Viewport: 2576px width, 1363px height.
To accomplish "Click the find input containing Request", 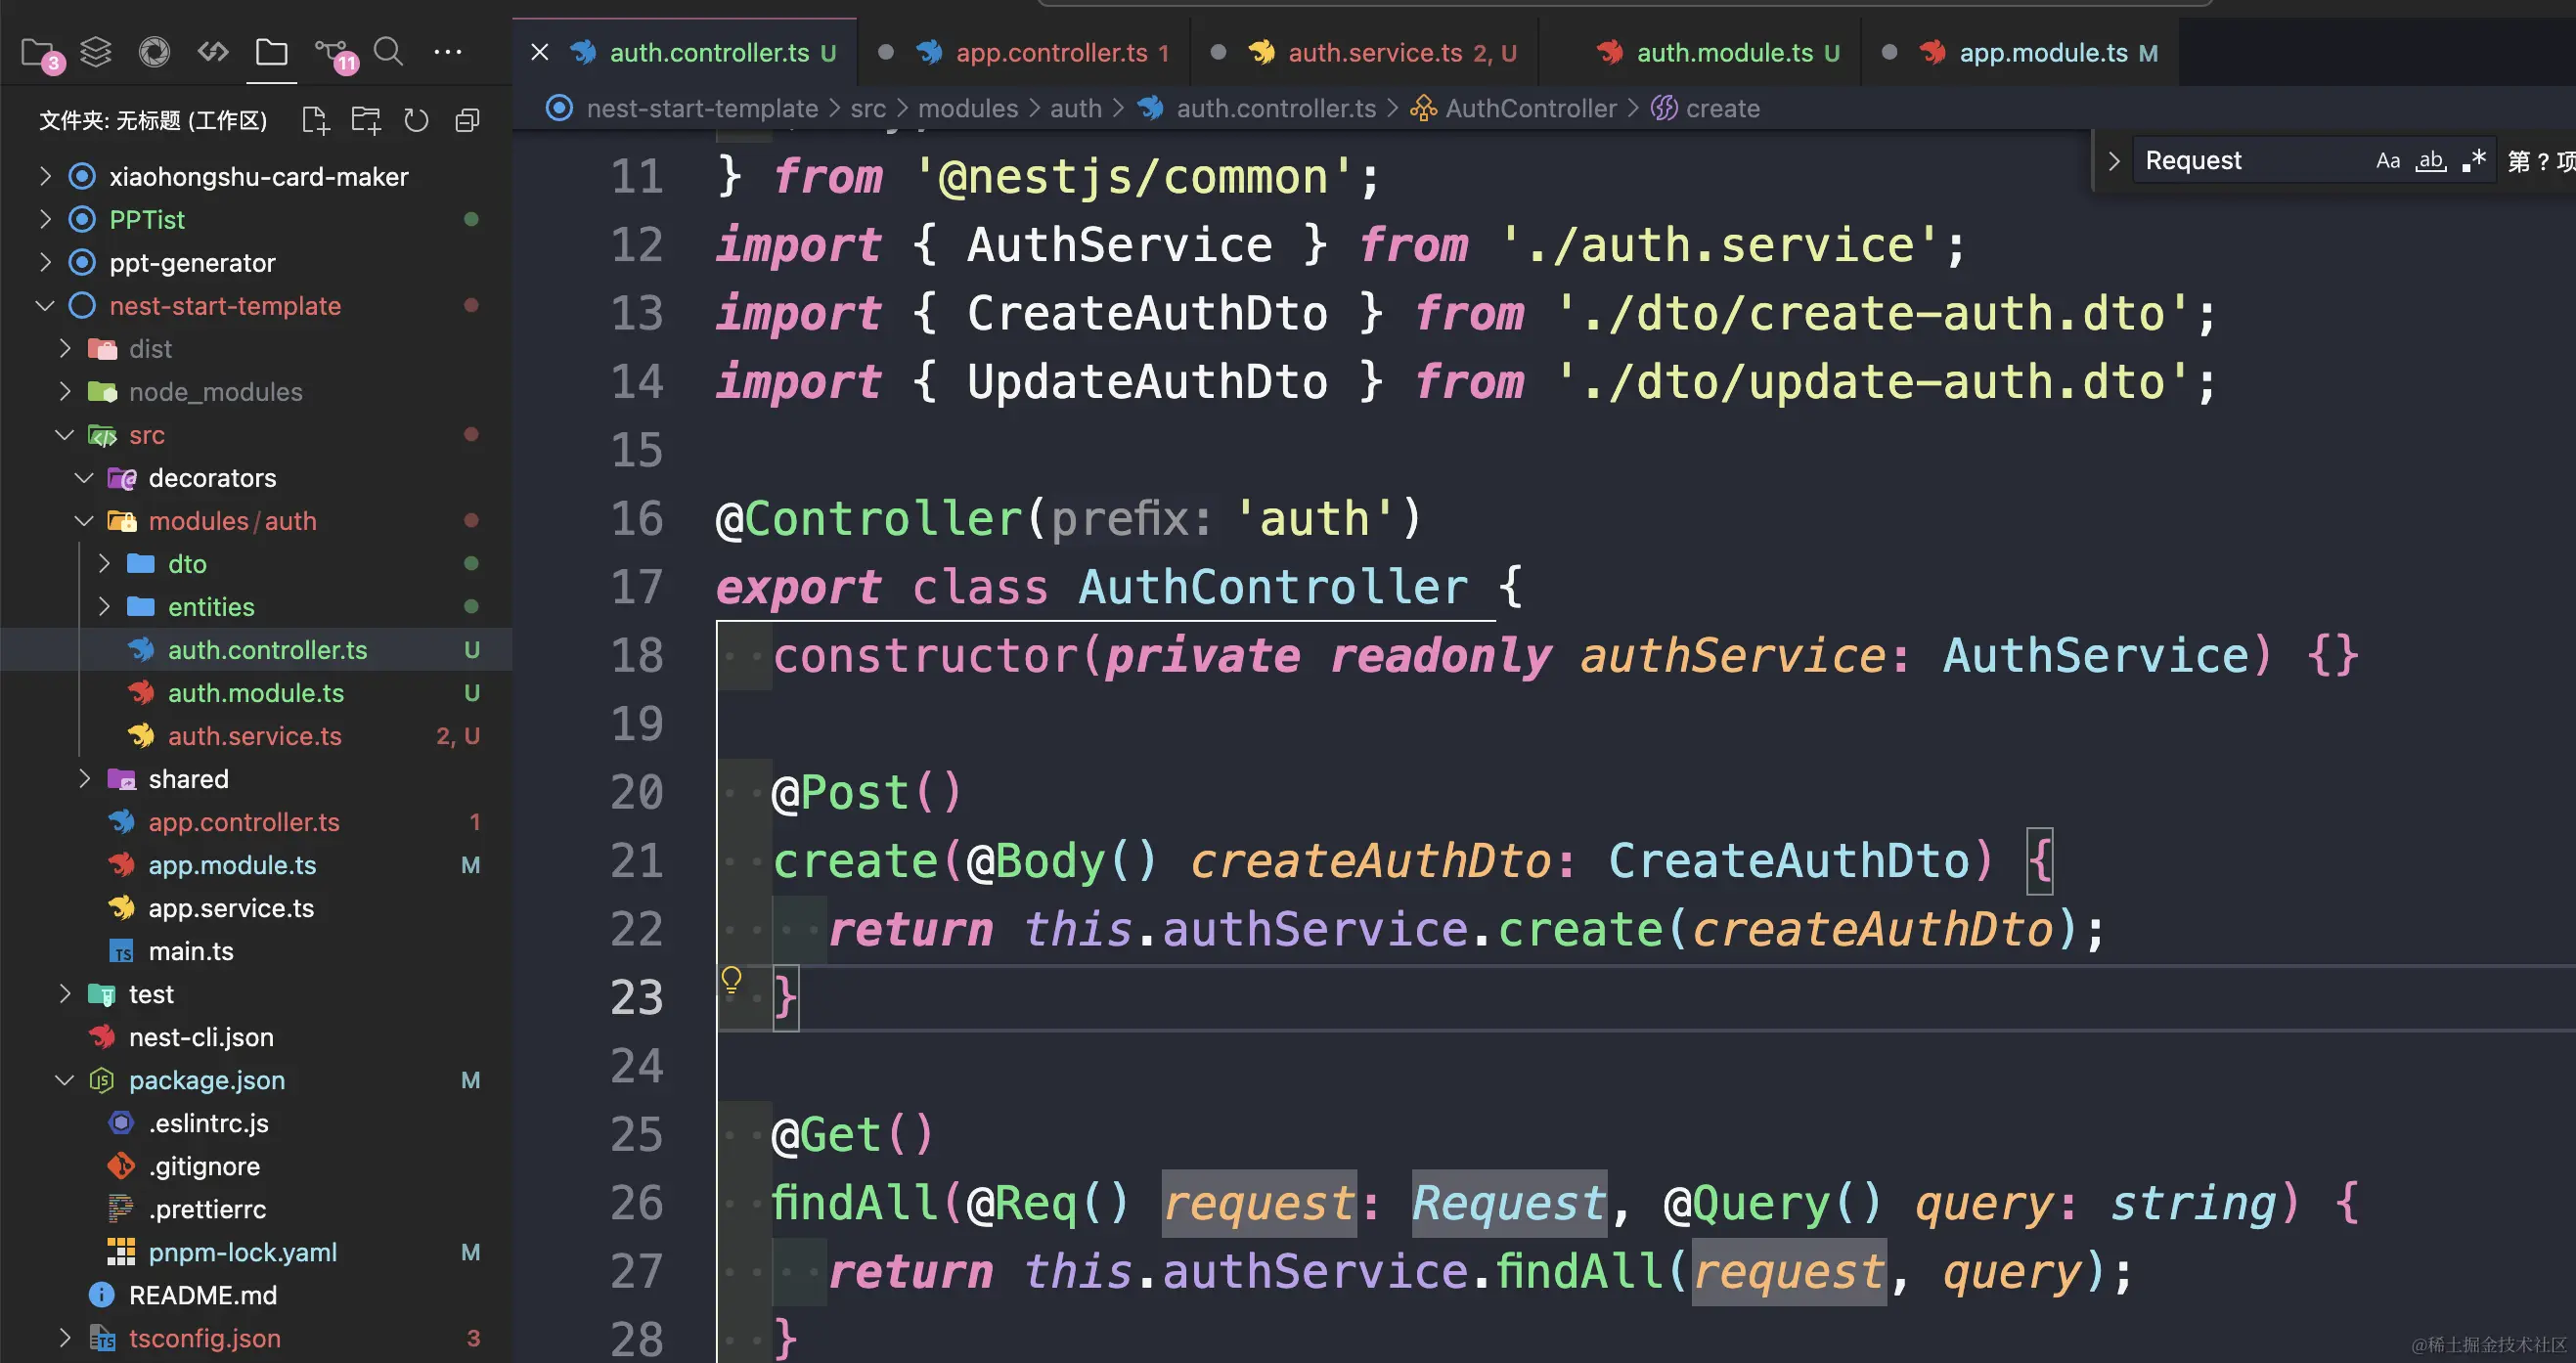I will pyautogui.click(x=2250, y=161).
